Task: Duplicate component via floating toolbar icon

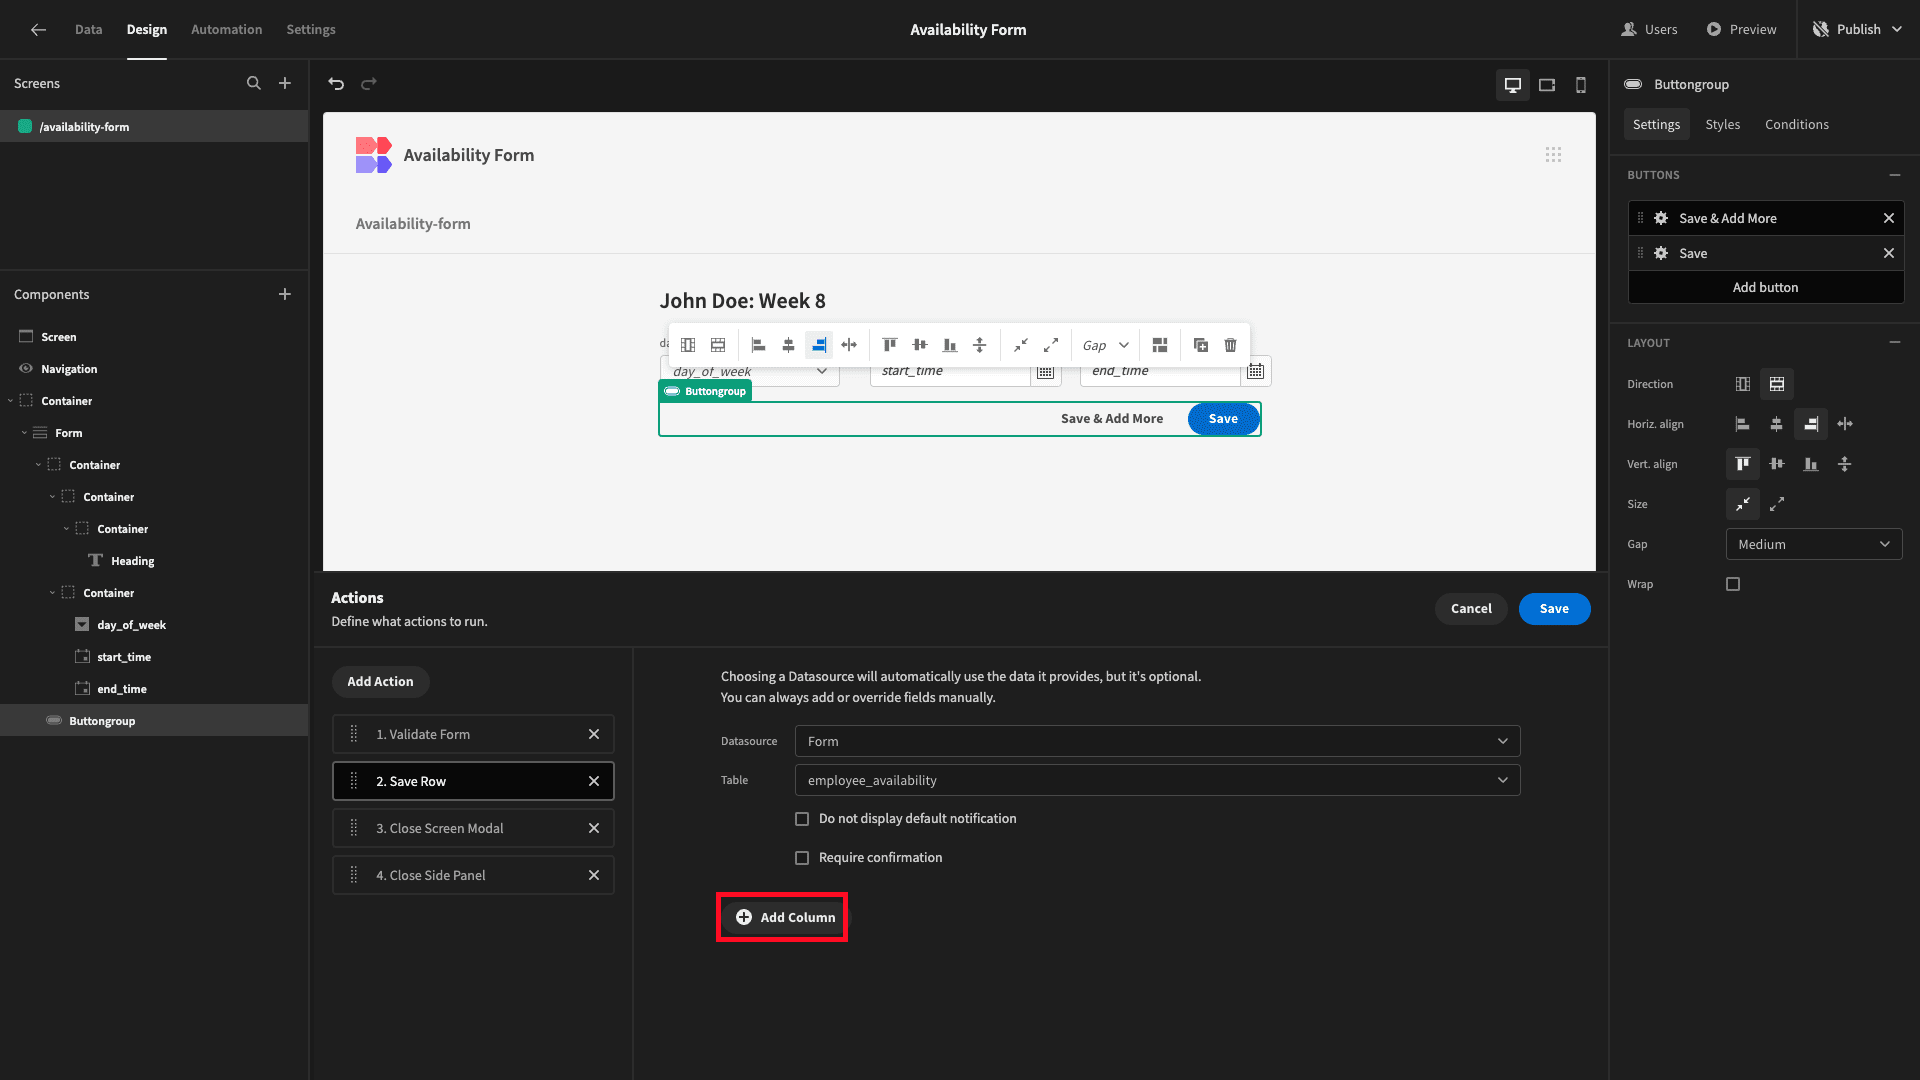Action: pos(1201,345)
